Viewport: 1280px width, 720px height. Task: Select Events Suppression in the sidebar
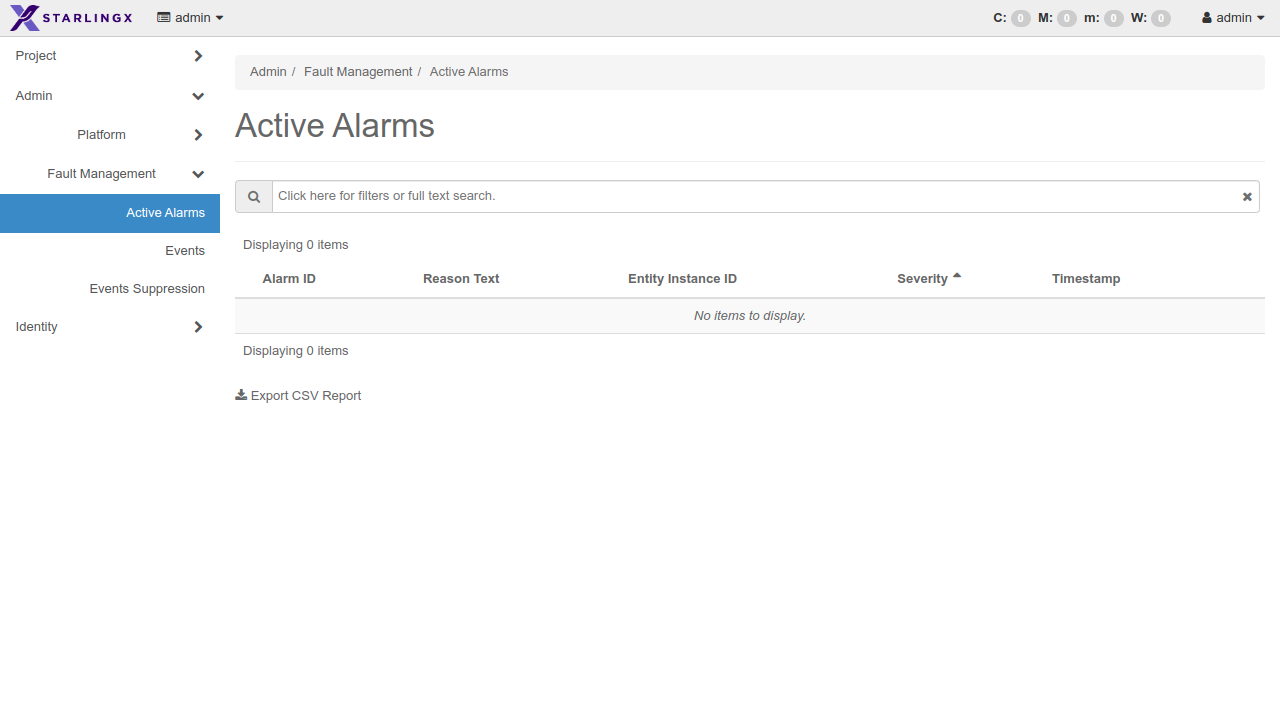point(147,288)
